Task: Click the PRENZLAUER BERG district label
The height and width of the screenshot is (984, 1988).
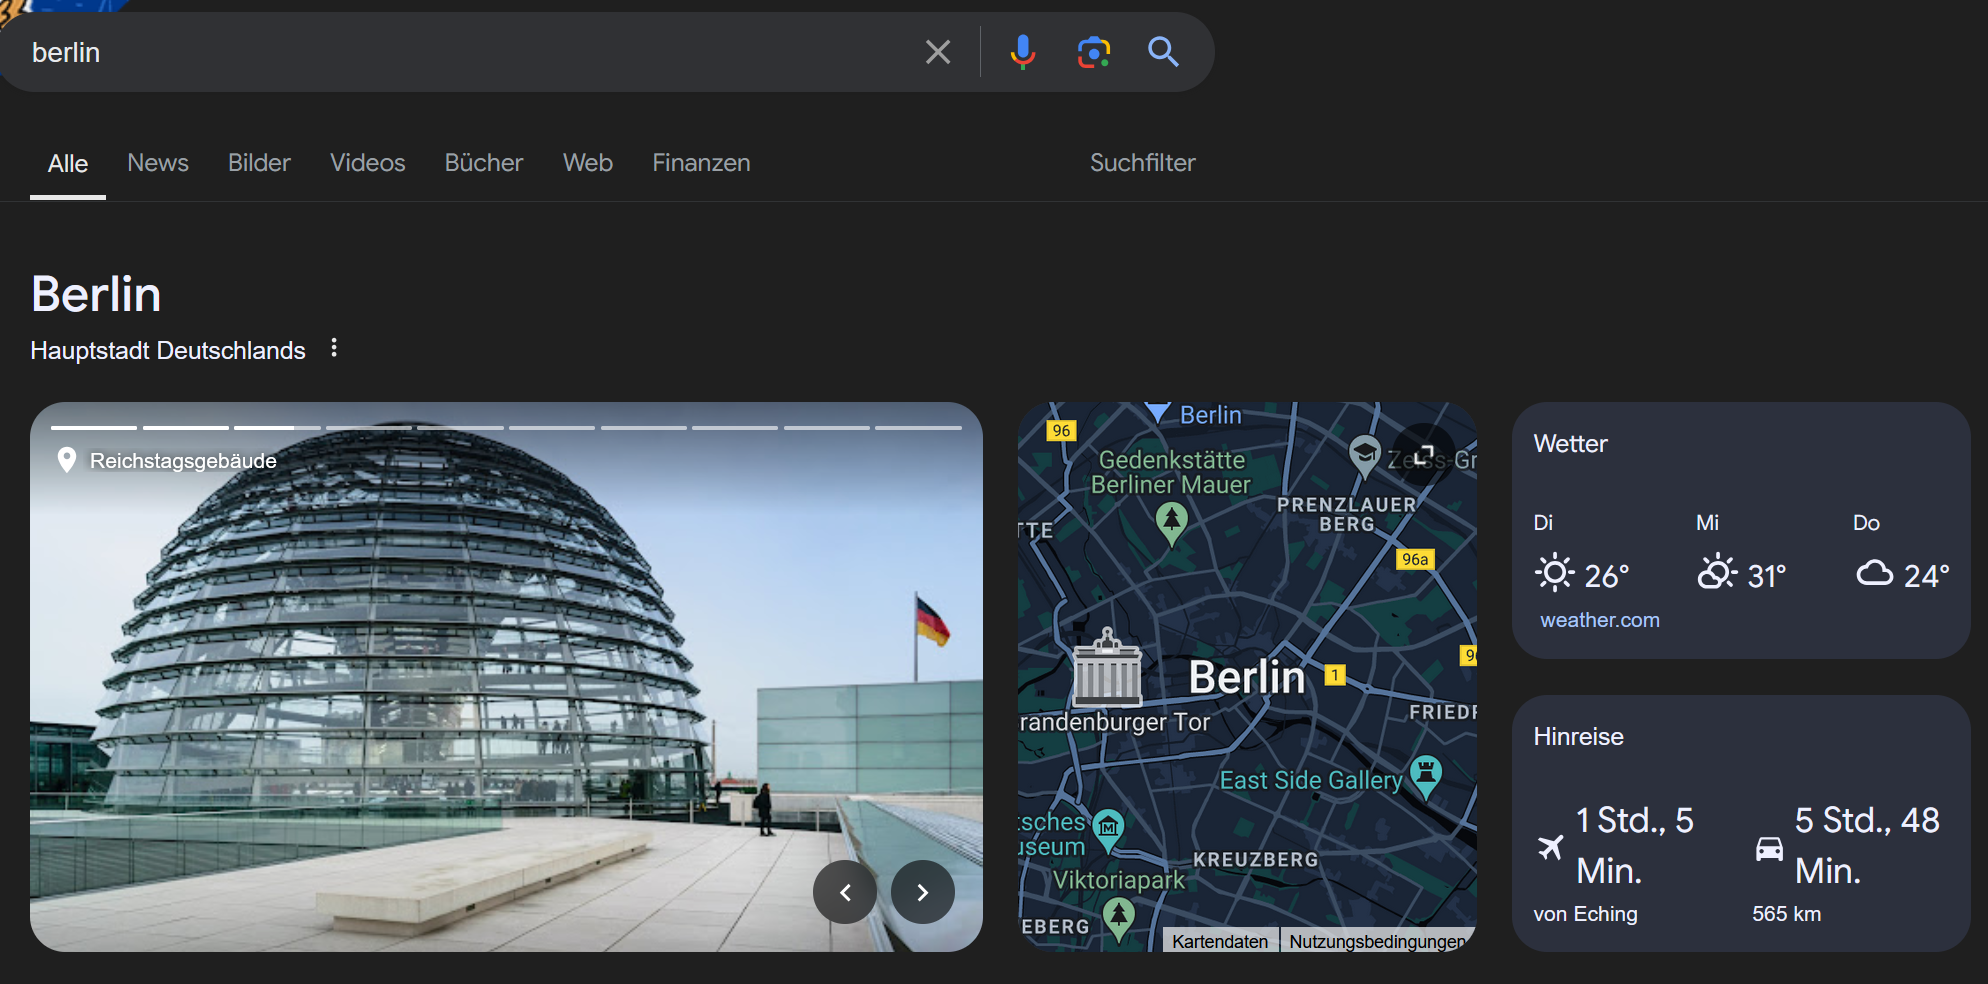Action: point(1346,514)
